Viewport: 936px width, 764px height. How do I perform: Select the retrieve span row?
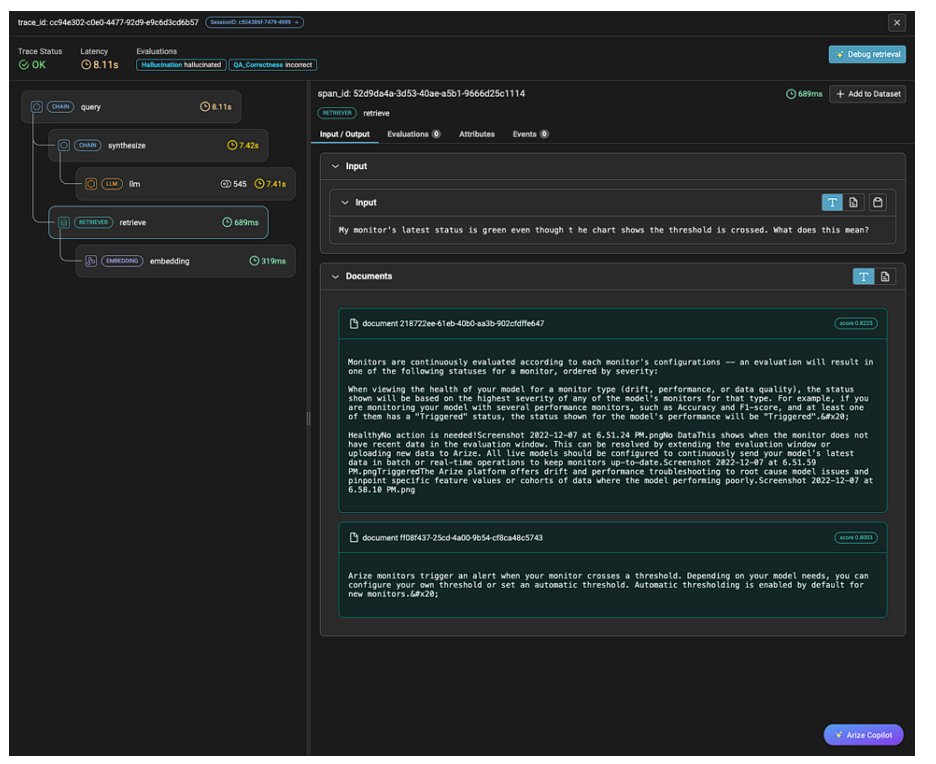coord(158,222)
